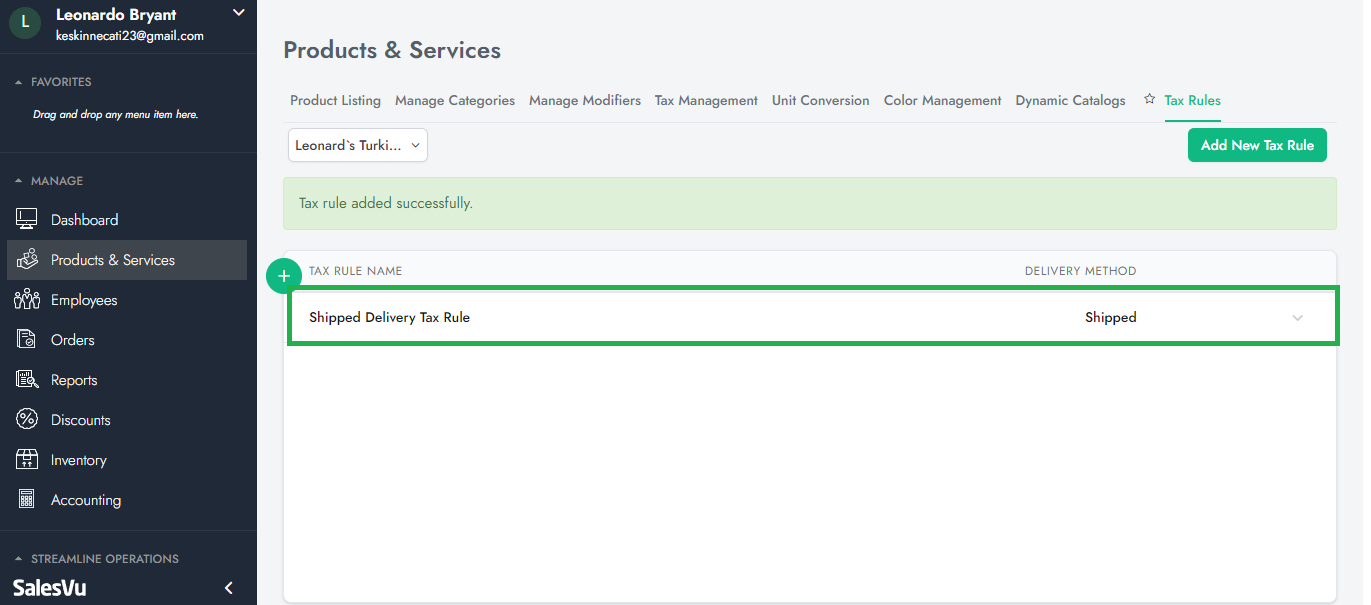Collapse the Favorites sidebar section
Image resolution: width=1371 pixels, height=605 pixels.
point(18,82)
